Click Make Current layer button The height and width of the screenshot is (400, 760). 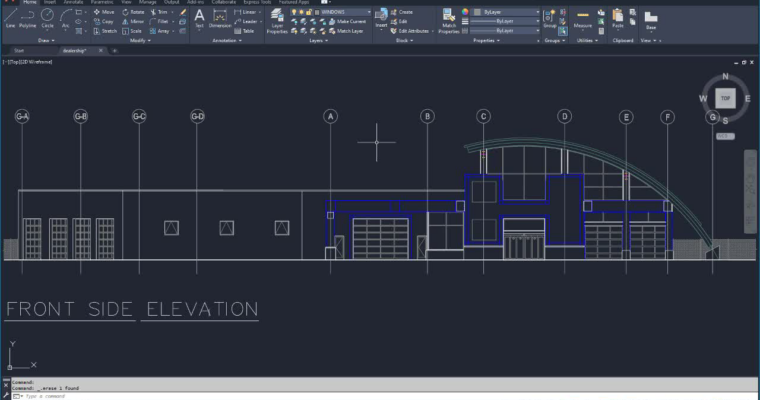[347, 21]
